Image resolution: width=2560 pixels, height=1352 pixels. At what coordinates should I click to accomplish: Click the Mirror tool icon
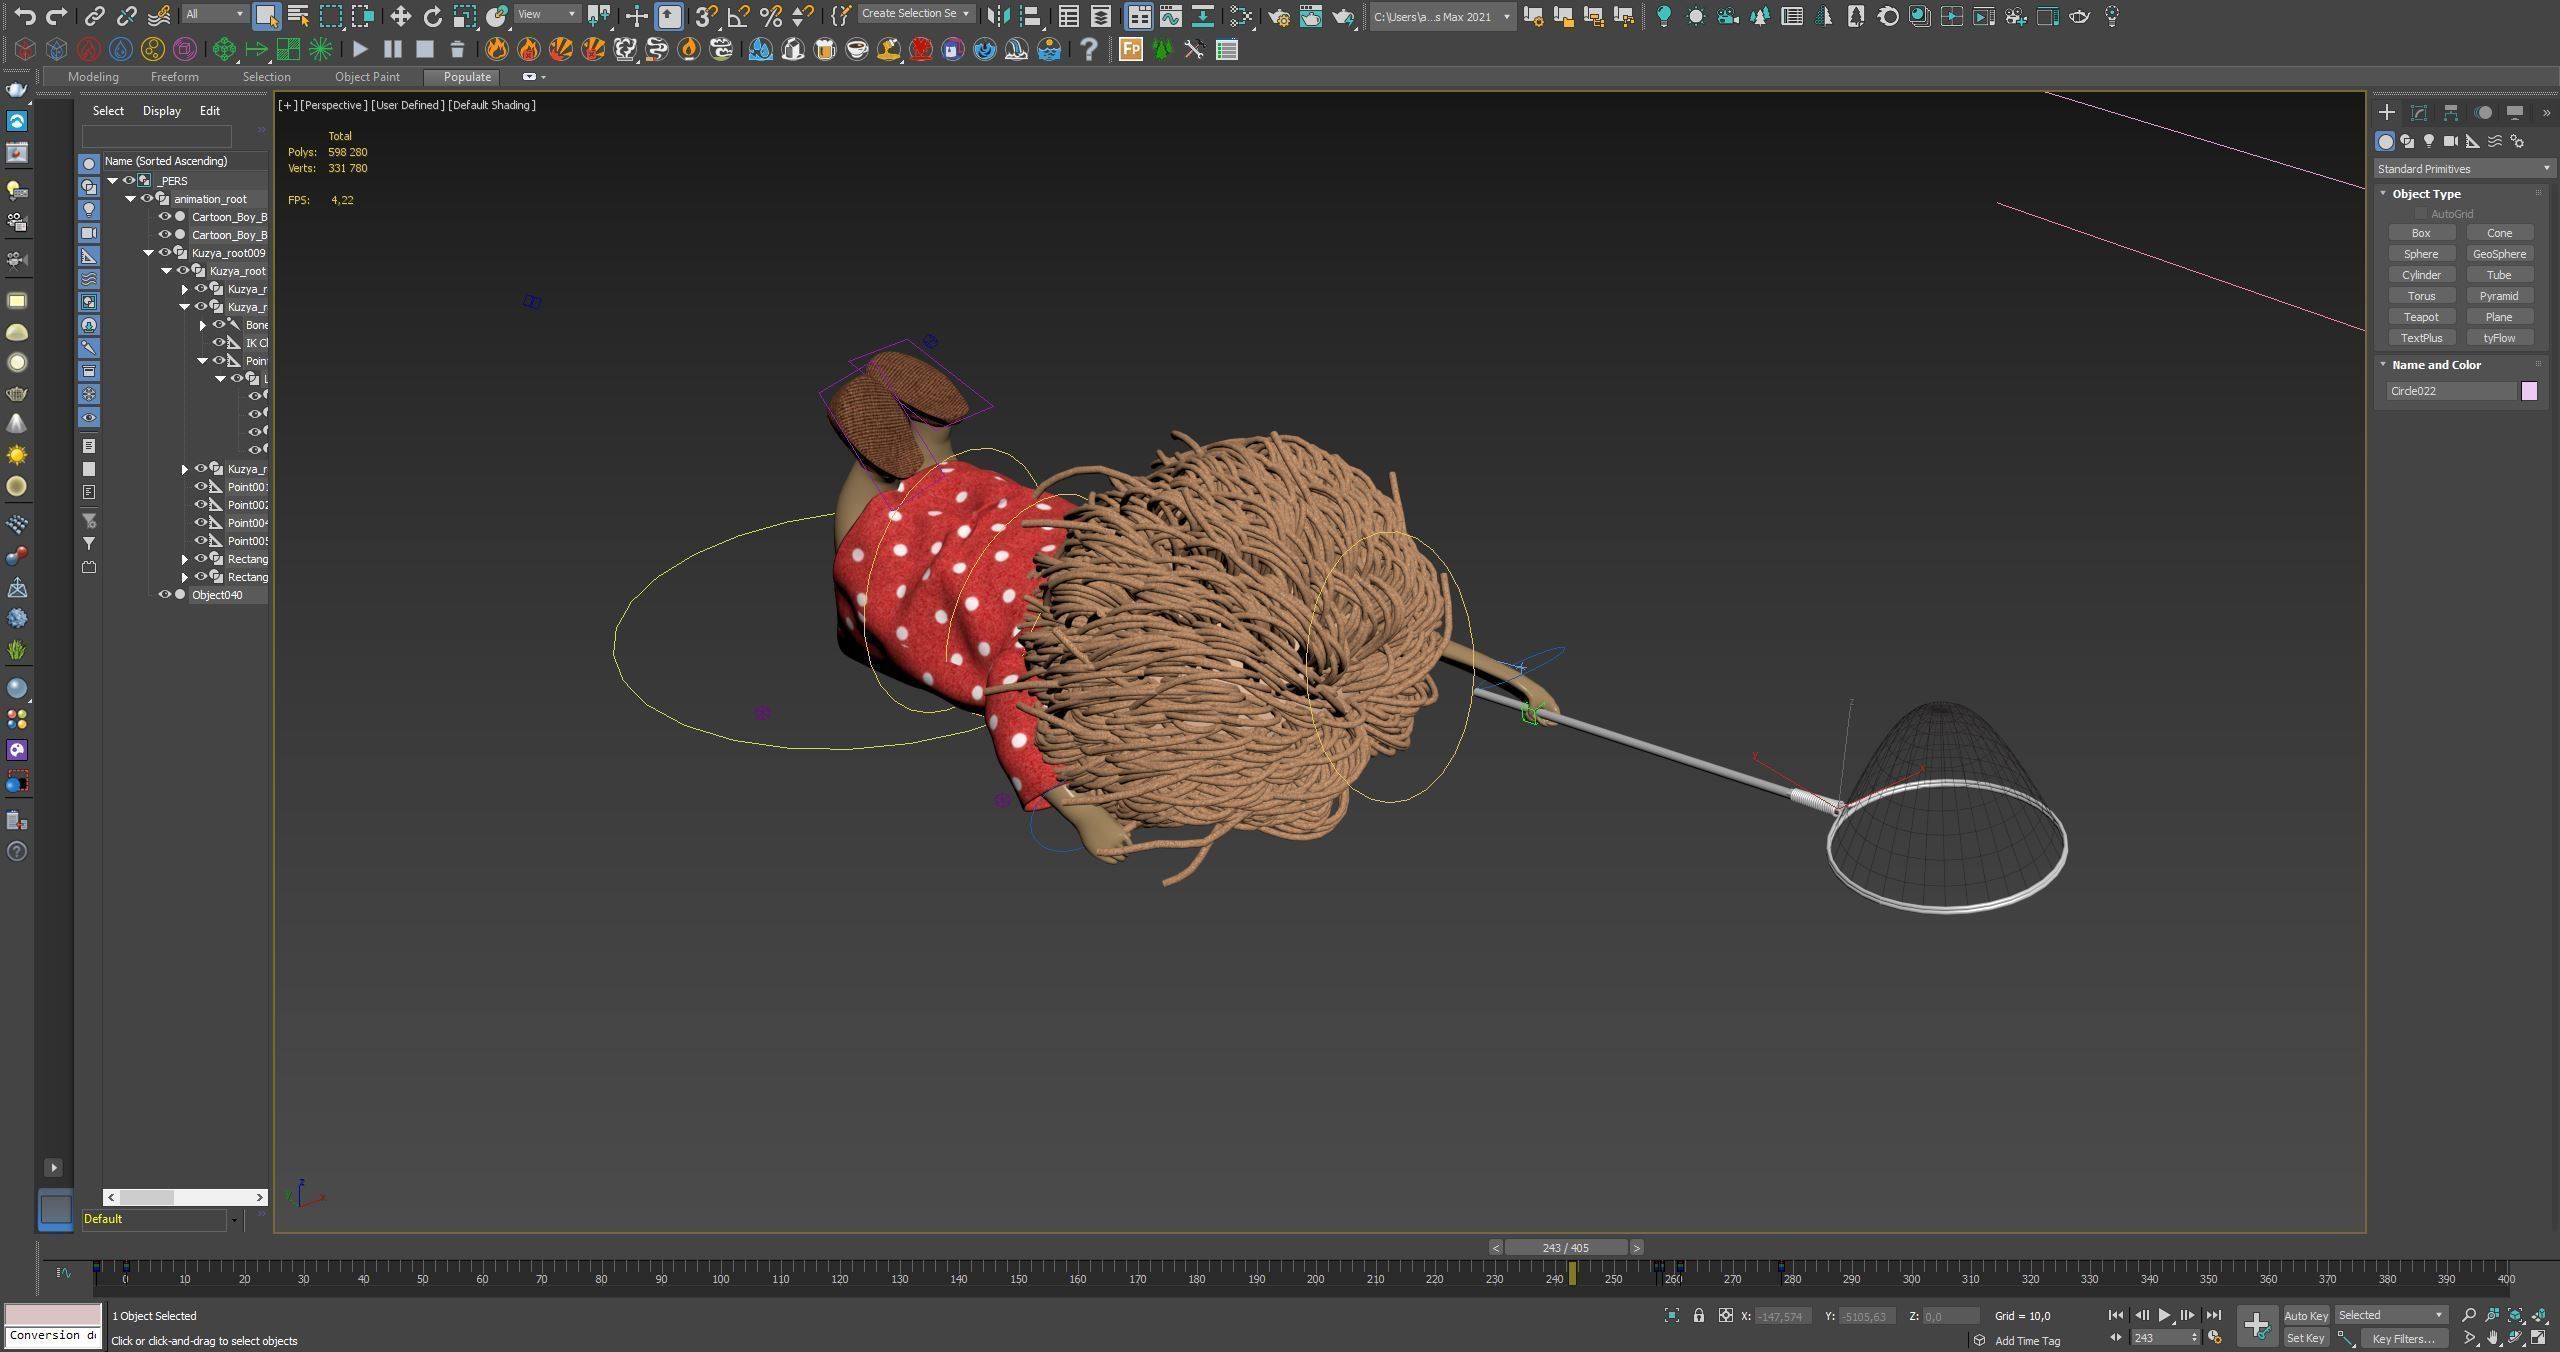[998, 16]
